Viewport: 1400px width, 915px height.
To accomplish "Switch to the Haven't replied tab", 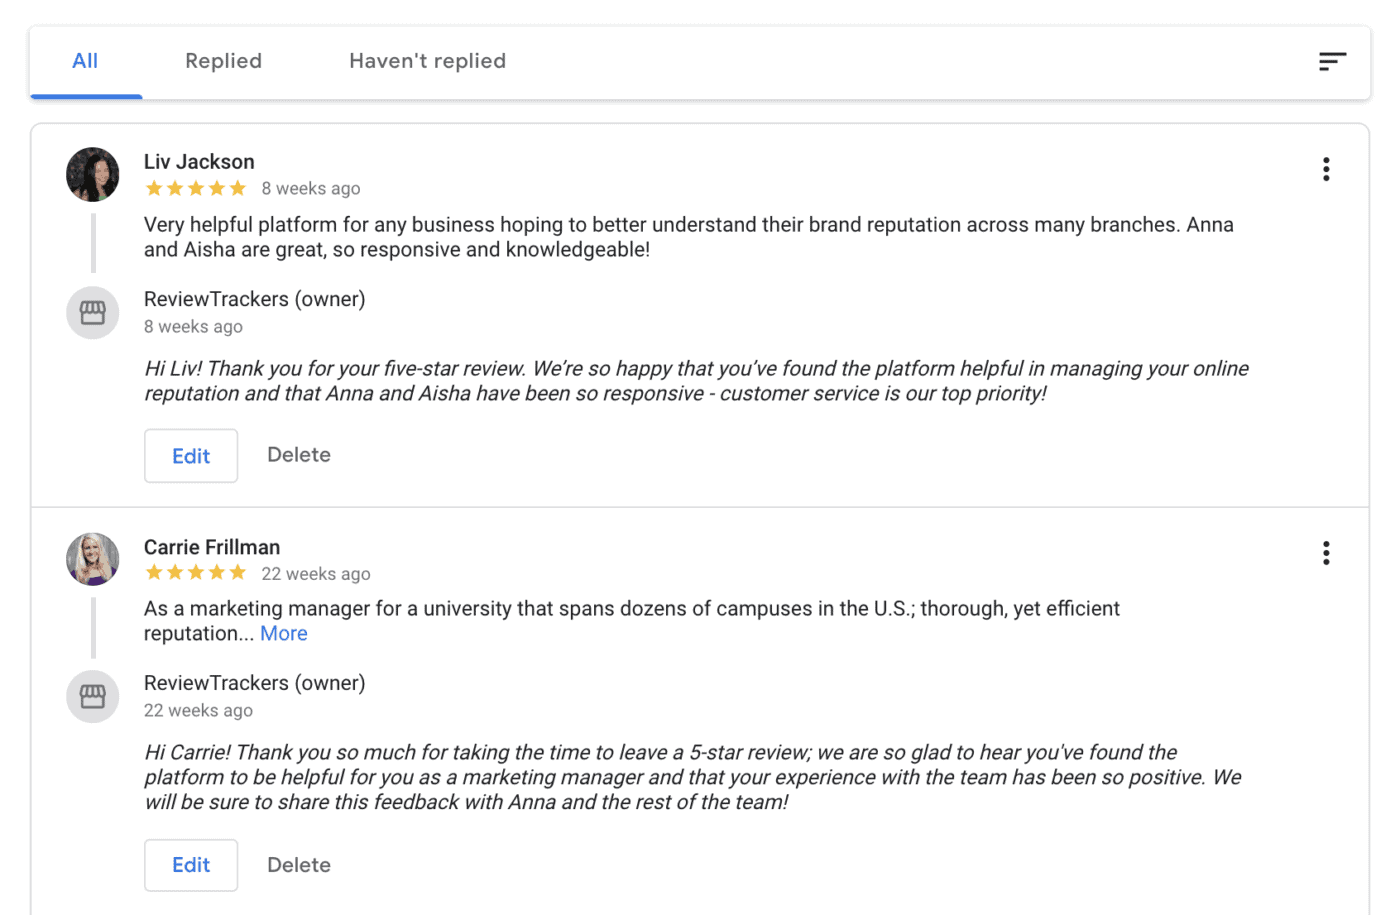I will click(x=427, y=61).
